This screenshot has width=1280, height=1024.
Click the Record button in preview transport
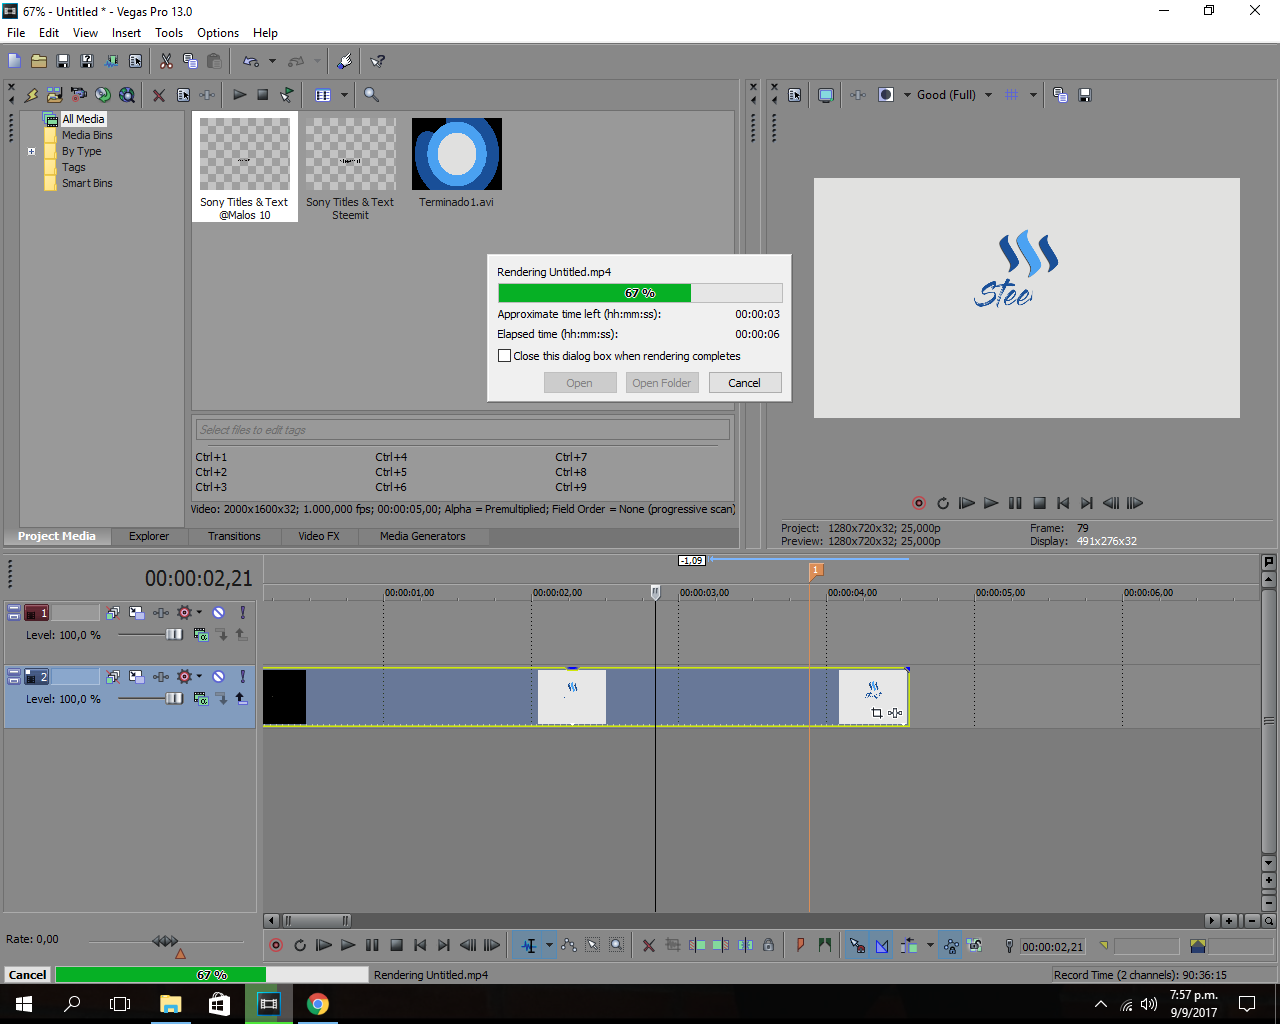point(919,503)
